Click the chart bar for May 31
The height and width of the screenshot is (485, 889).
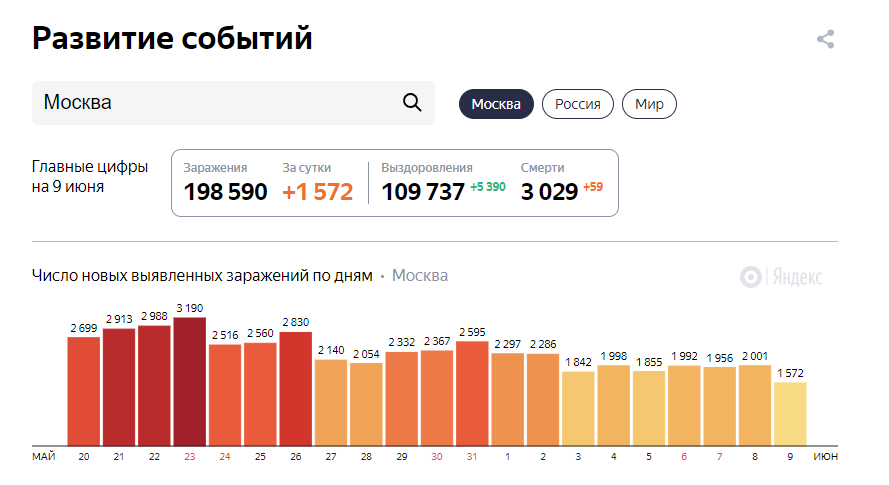(472, 394)
